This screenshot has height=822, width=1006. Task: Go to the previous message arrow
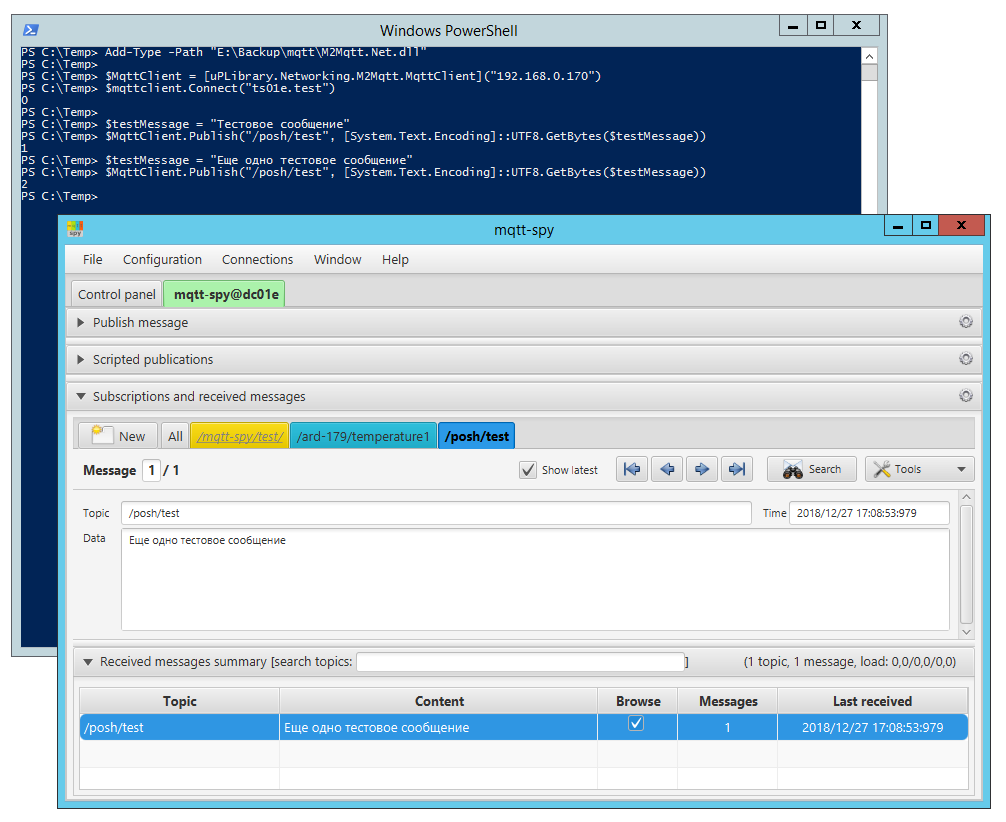coord(667,469)
